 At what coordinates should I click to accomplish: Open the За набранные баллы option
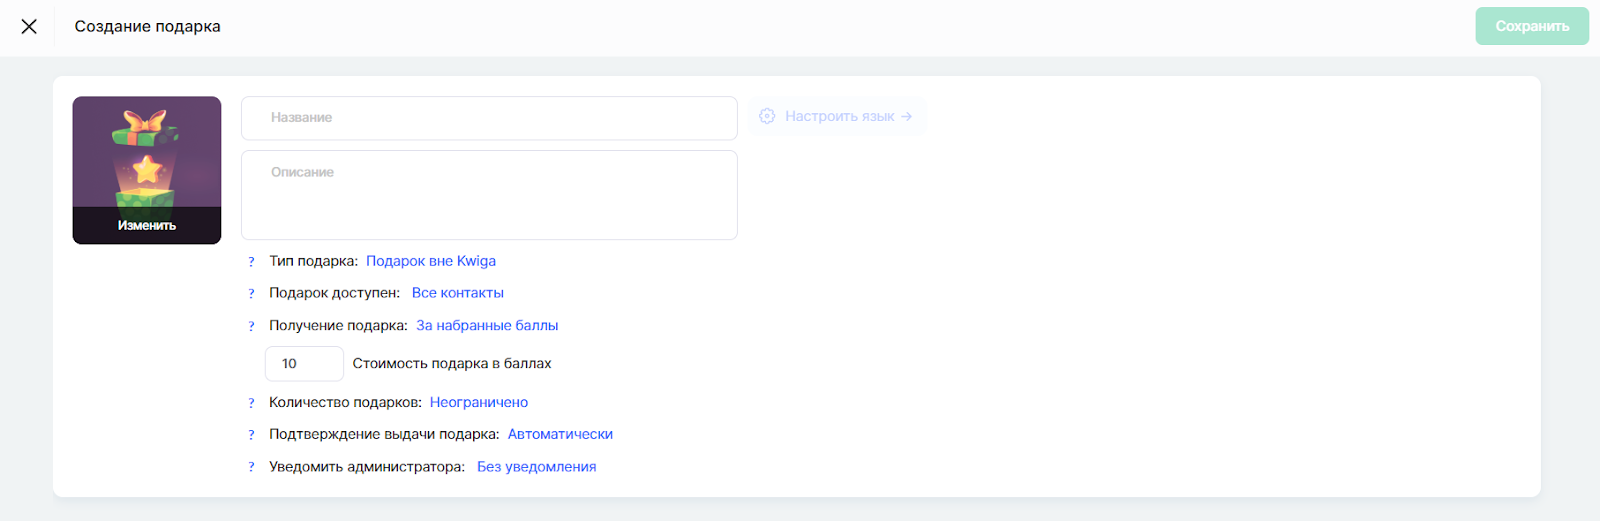pyautogui.click(x=487, y=326)
